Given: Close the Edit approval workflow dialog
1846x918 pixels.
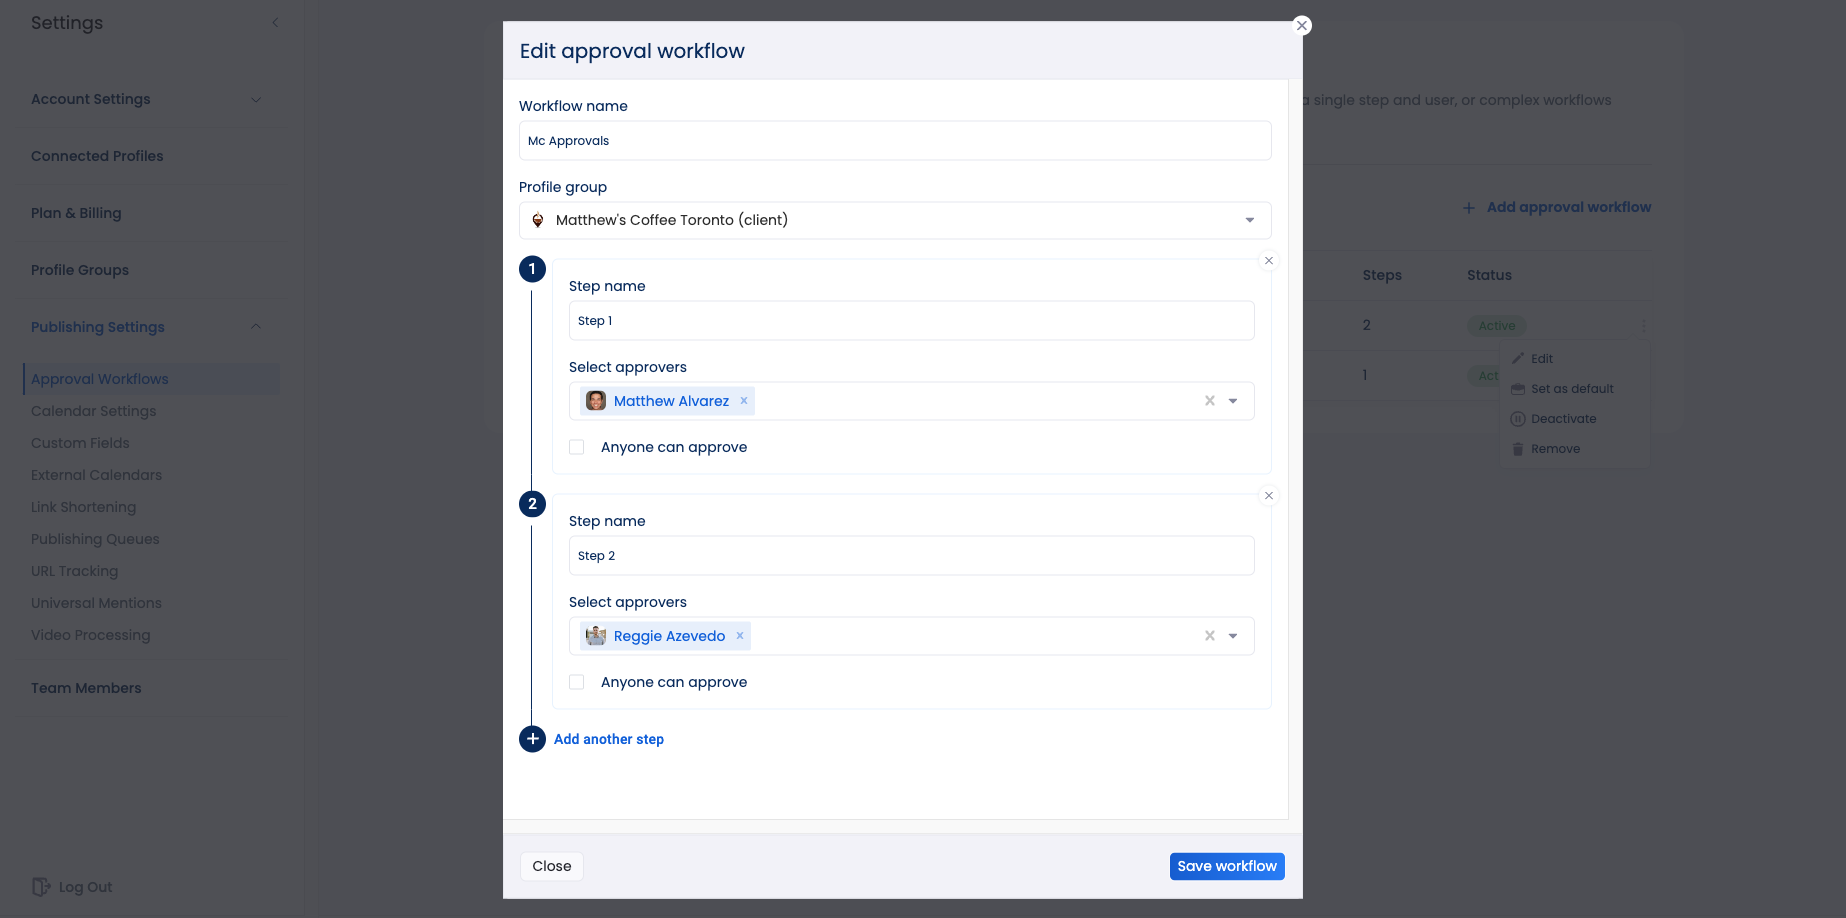Looking at the screenshot, I should pos(1302,26).
